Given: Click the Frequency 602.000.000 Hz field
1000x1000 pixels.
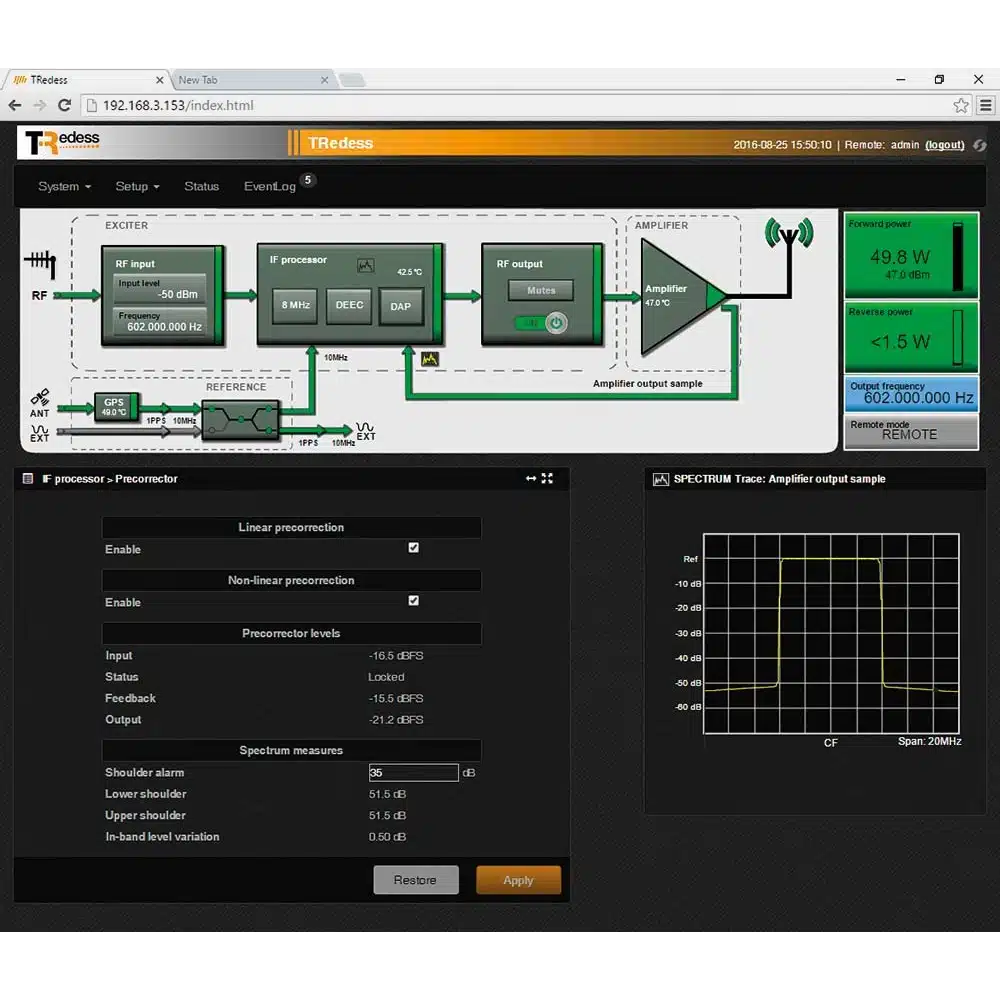Looking at the screenshot, I should coord(159,321).
